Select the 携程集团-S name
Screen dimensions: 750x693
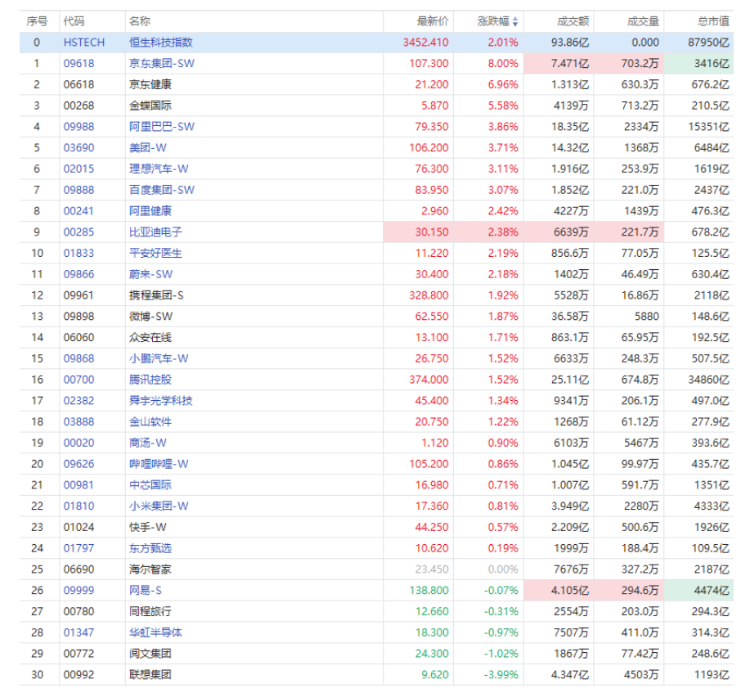click(x=156, y=295)
